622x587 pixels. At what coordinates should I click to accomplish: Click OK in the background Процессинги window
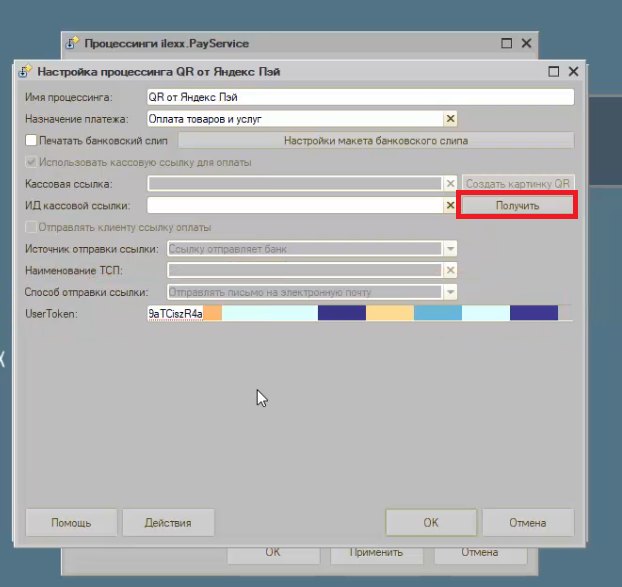tap(273, 553)
